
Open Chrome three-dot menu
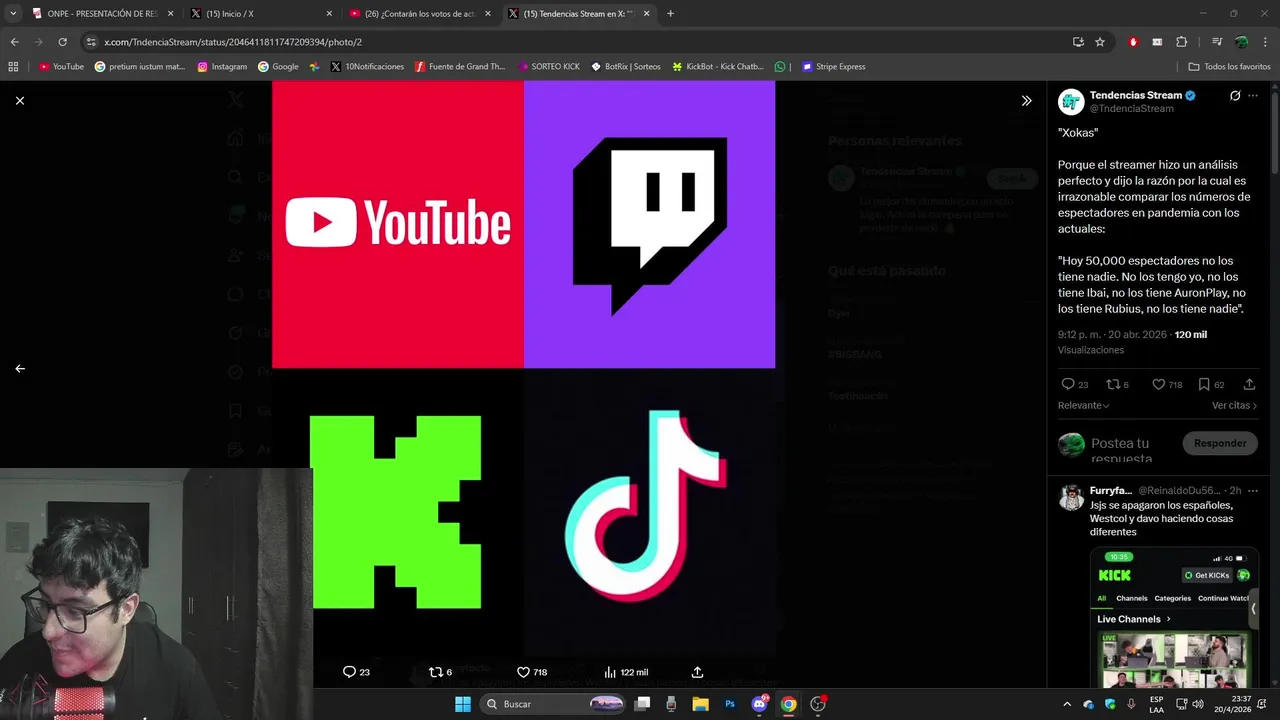pos(1265,42)
